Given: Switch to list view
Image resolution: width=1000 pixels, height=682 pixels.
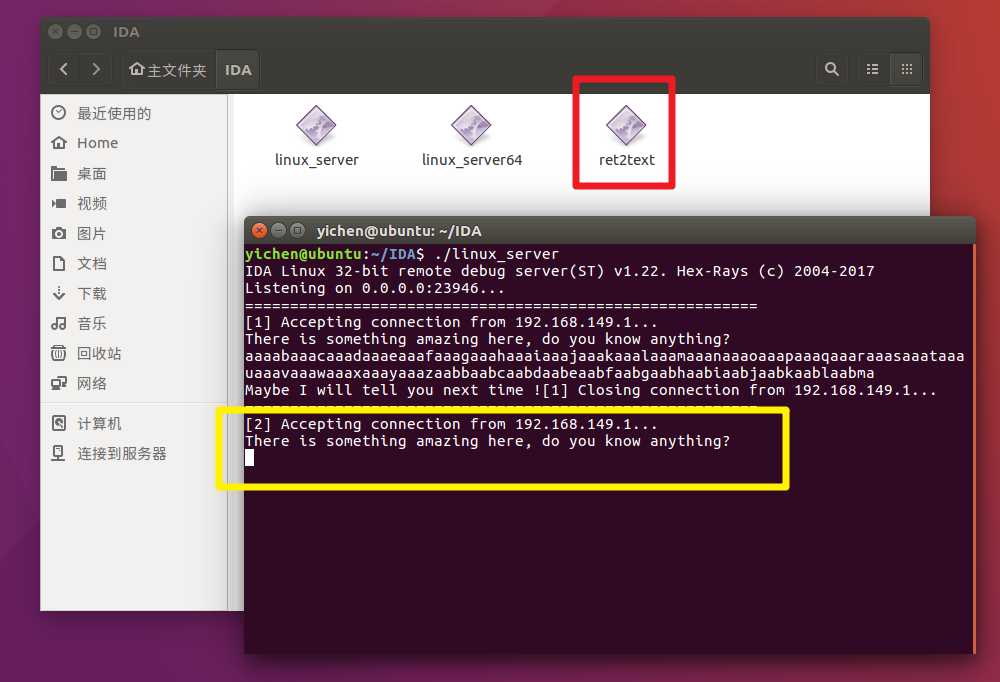Looking at the screenshot, I should [872, 69].
